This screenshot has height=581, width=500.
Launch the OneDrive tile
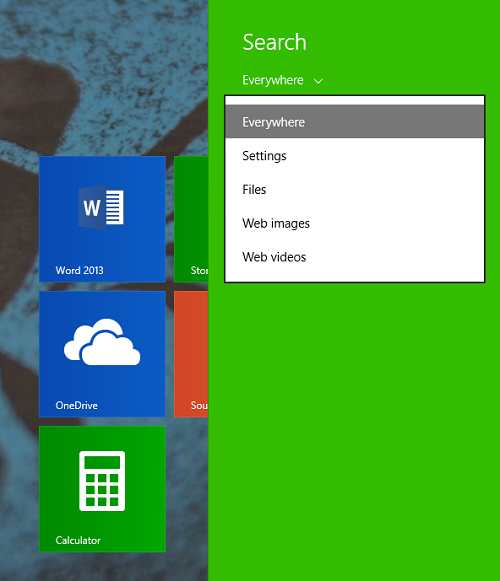[x=102, y=354]
